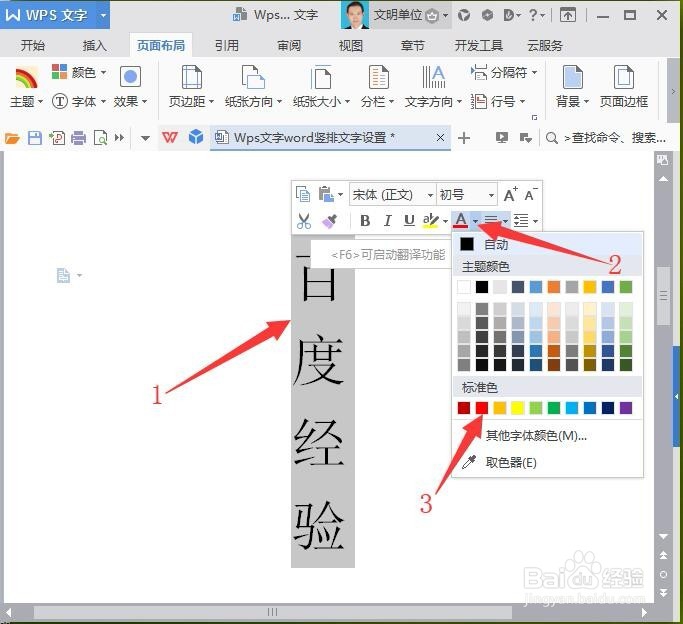Switch to the 审阅 tab

[289, 45]
